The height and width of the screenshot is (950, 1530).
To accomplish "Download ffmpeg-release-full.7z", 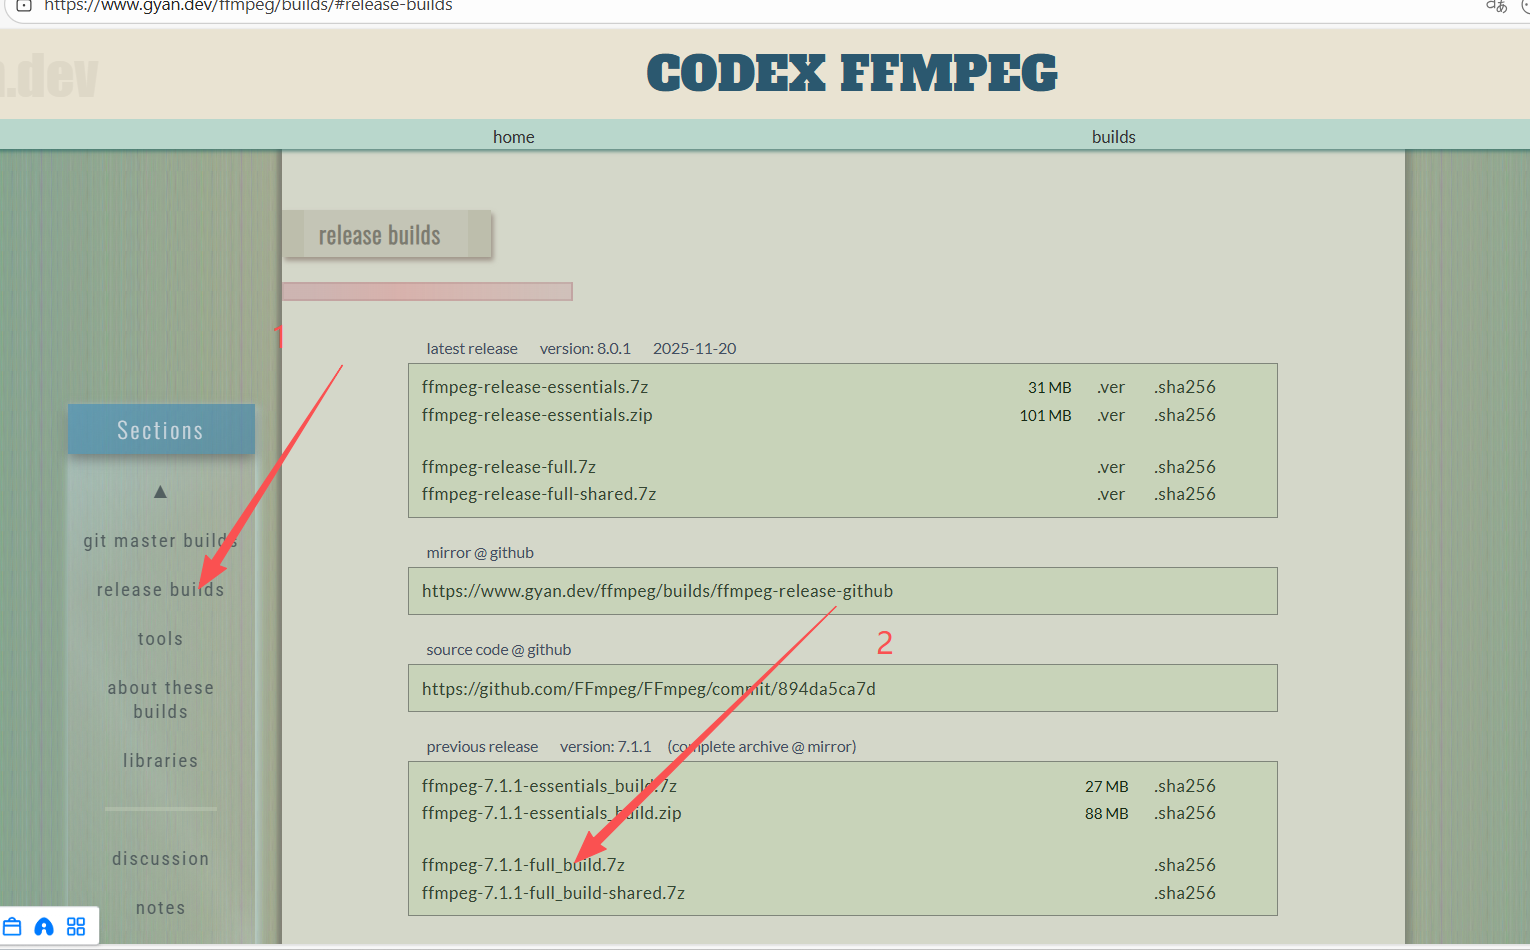I will click(509, 467).
